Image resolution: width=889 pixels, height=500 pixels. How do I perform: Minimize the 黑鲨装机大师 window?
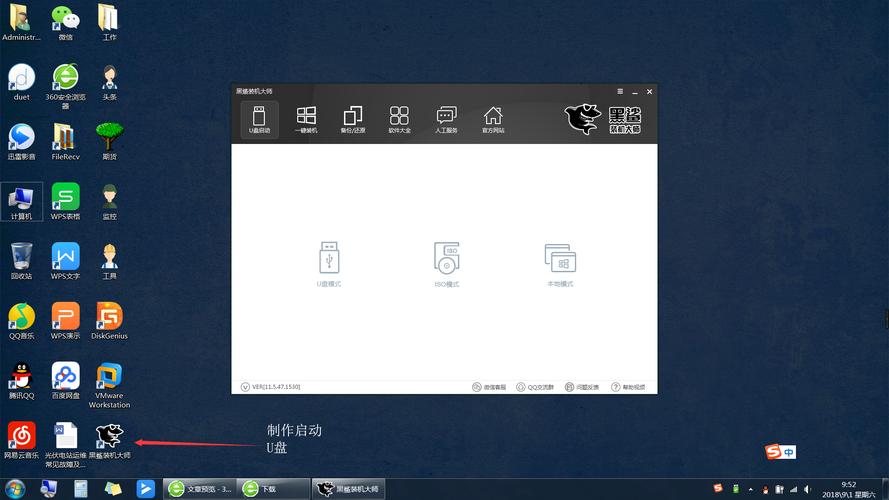click(x=635, y=91)
